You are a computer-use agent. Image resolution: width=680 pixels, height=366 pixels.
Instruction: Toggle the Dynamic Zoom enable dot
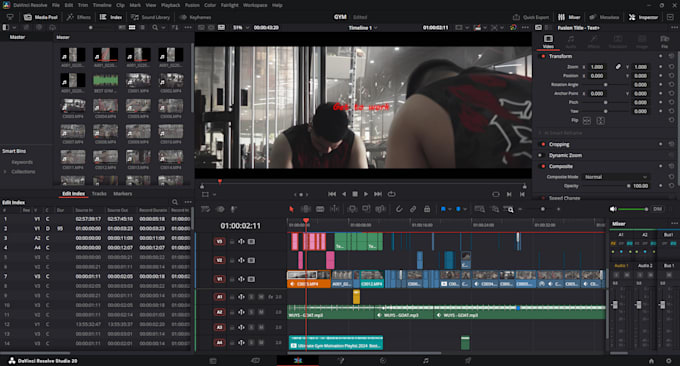[x=540, y=155]
